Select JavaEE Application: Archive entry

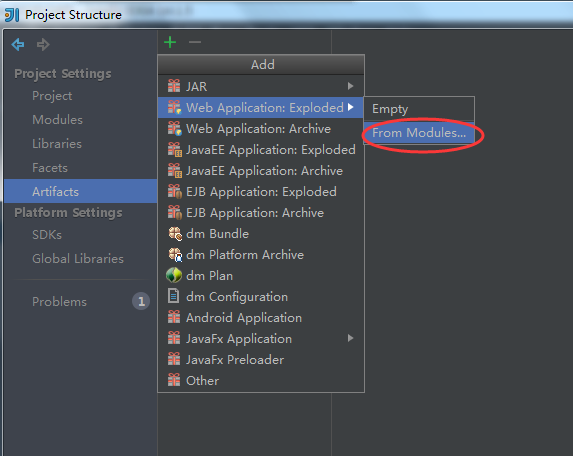[261, 171]
